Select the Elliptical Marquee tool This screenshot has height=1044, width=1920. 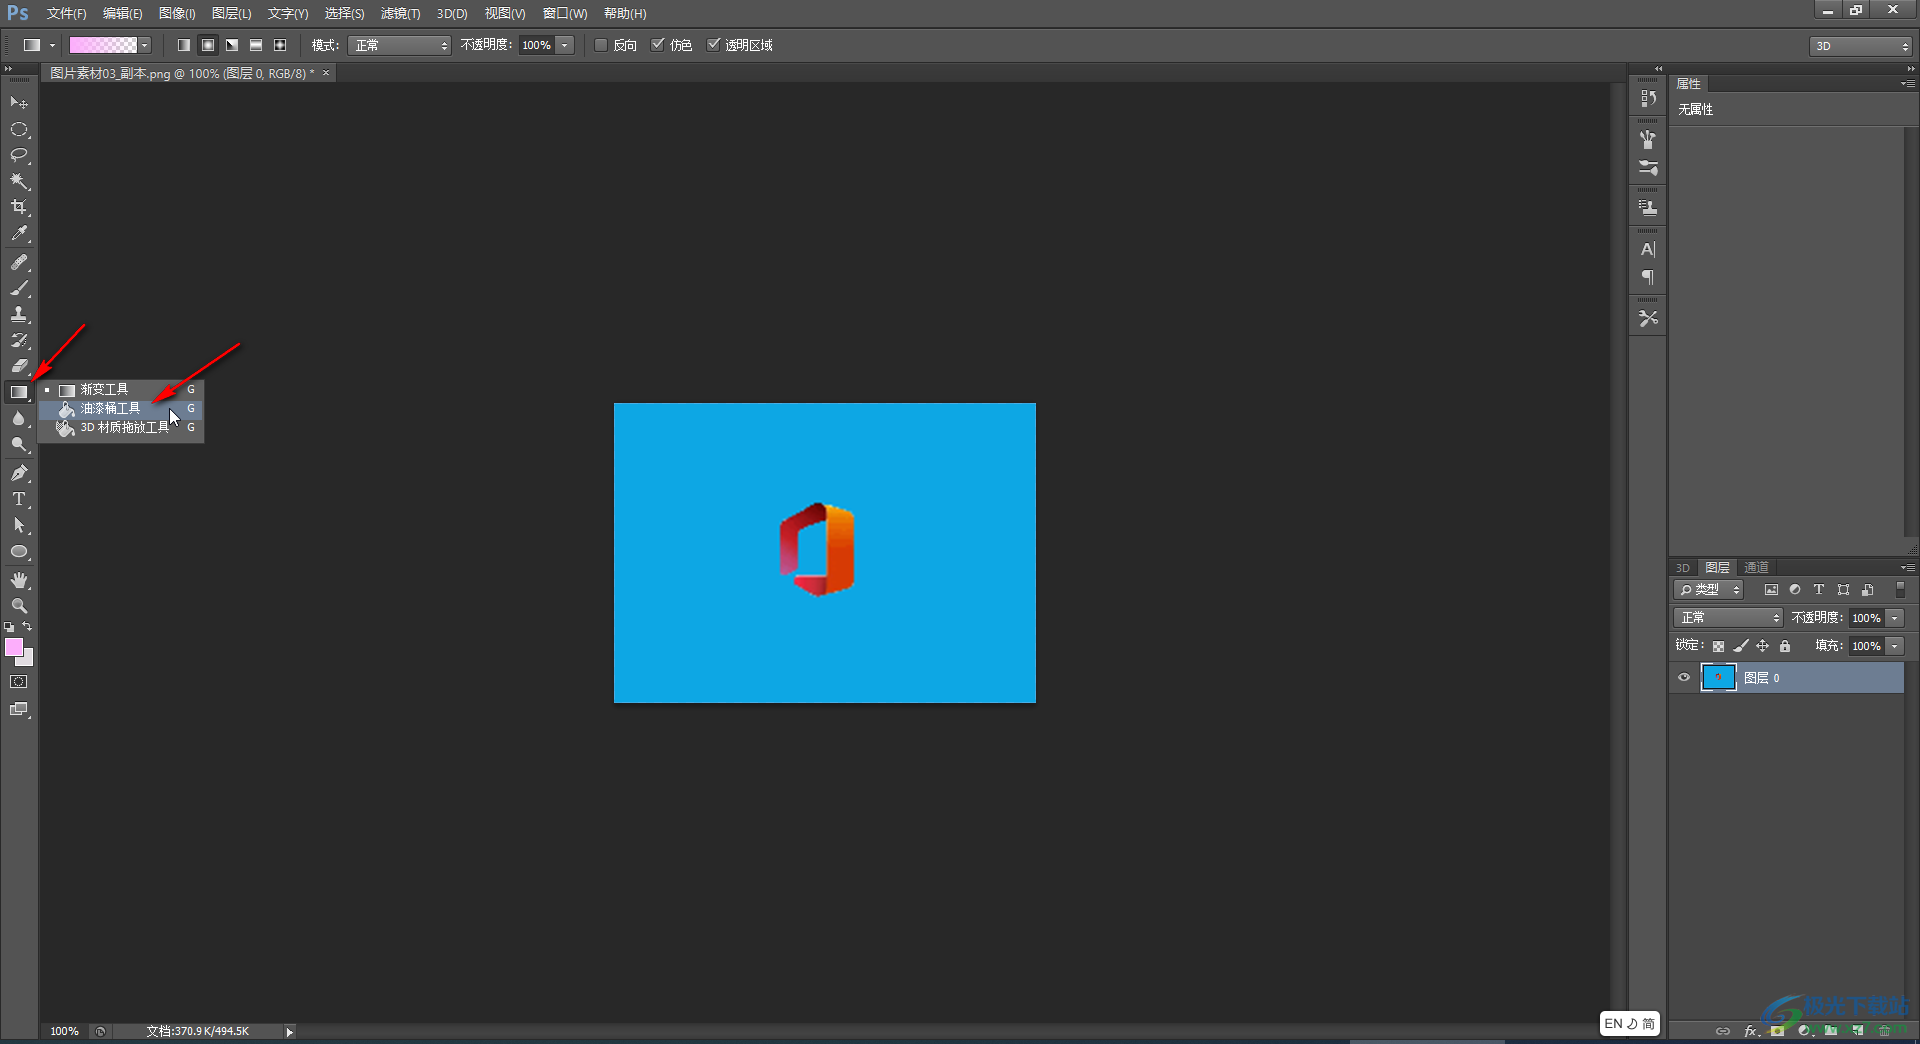pyautogui.click(x=19, y=130)
